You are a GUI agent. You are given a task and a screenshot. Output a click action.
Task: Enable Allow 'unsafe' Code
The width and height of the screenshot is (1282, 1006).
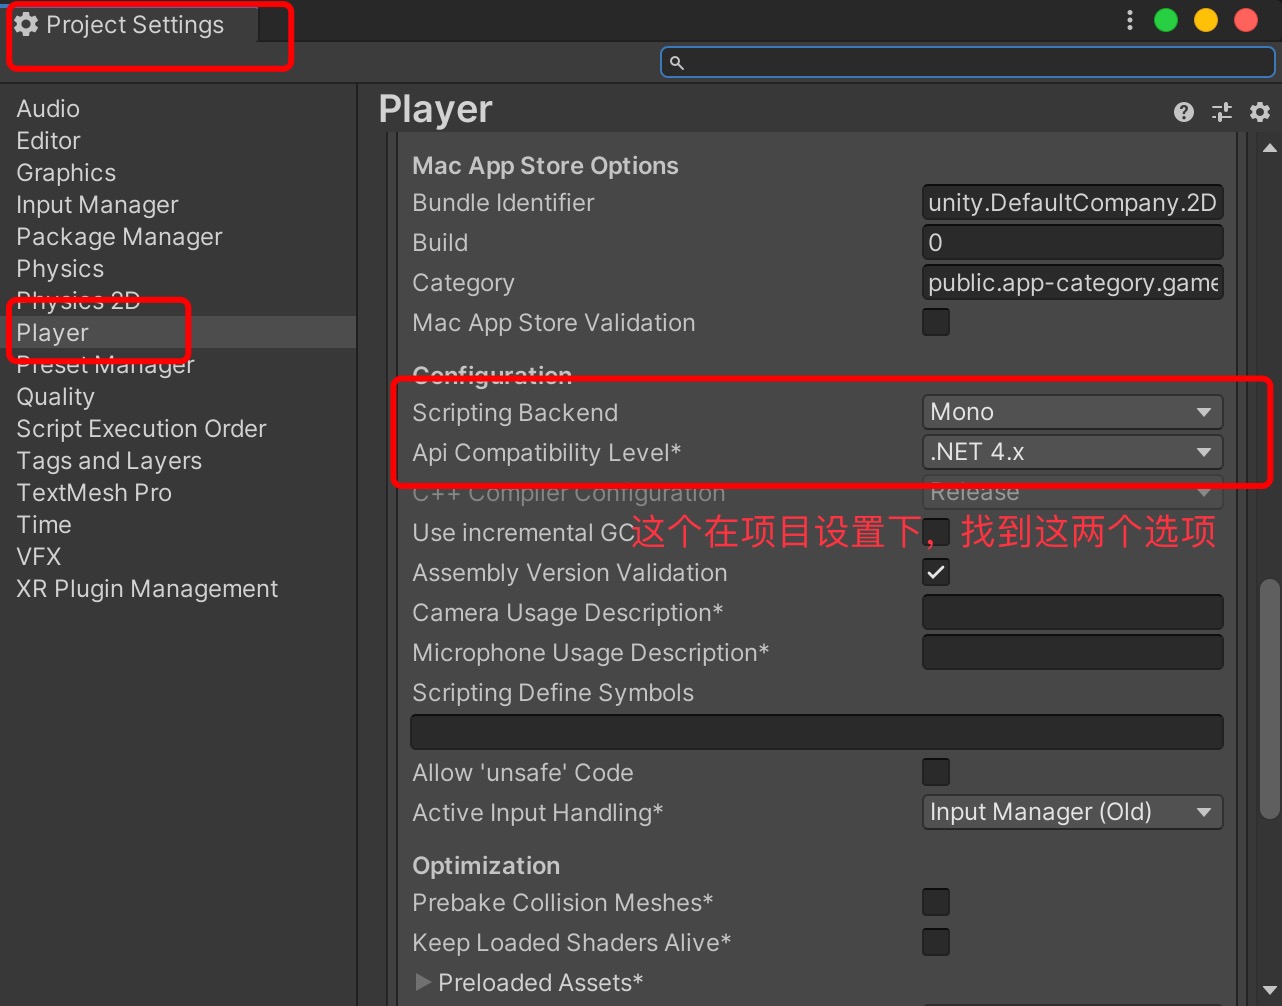[935, 771]
